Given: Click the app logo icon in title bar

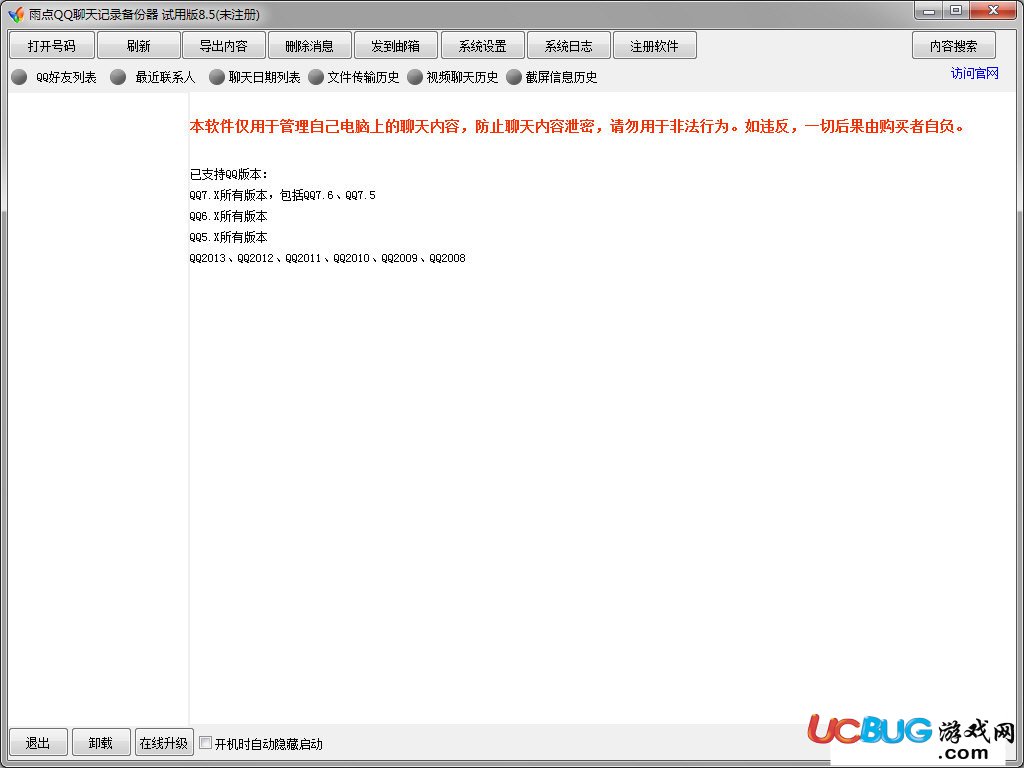Looking at the screenshot, I should 16,14.
